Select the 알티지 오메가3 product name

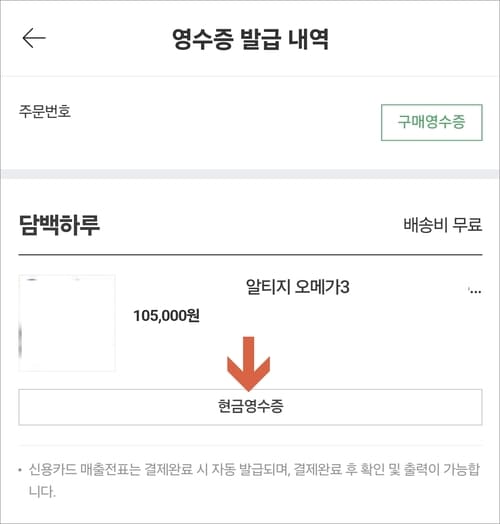pyautogui.click(x=297, y=287)
